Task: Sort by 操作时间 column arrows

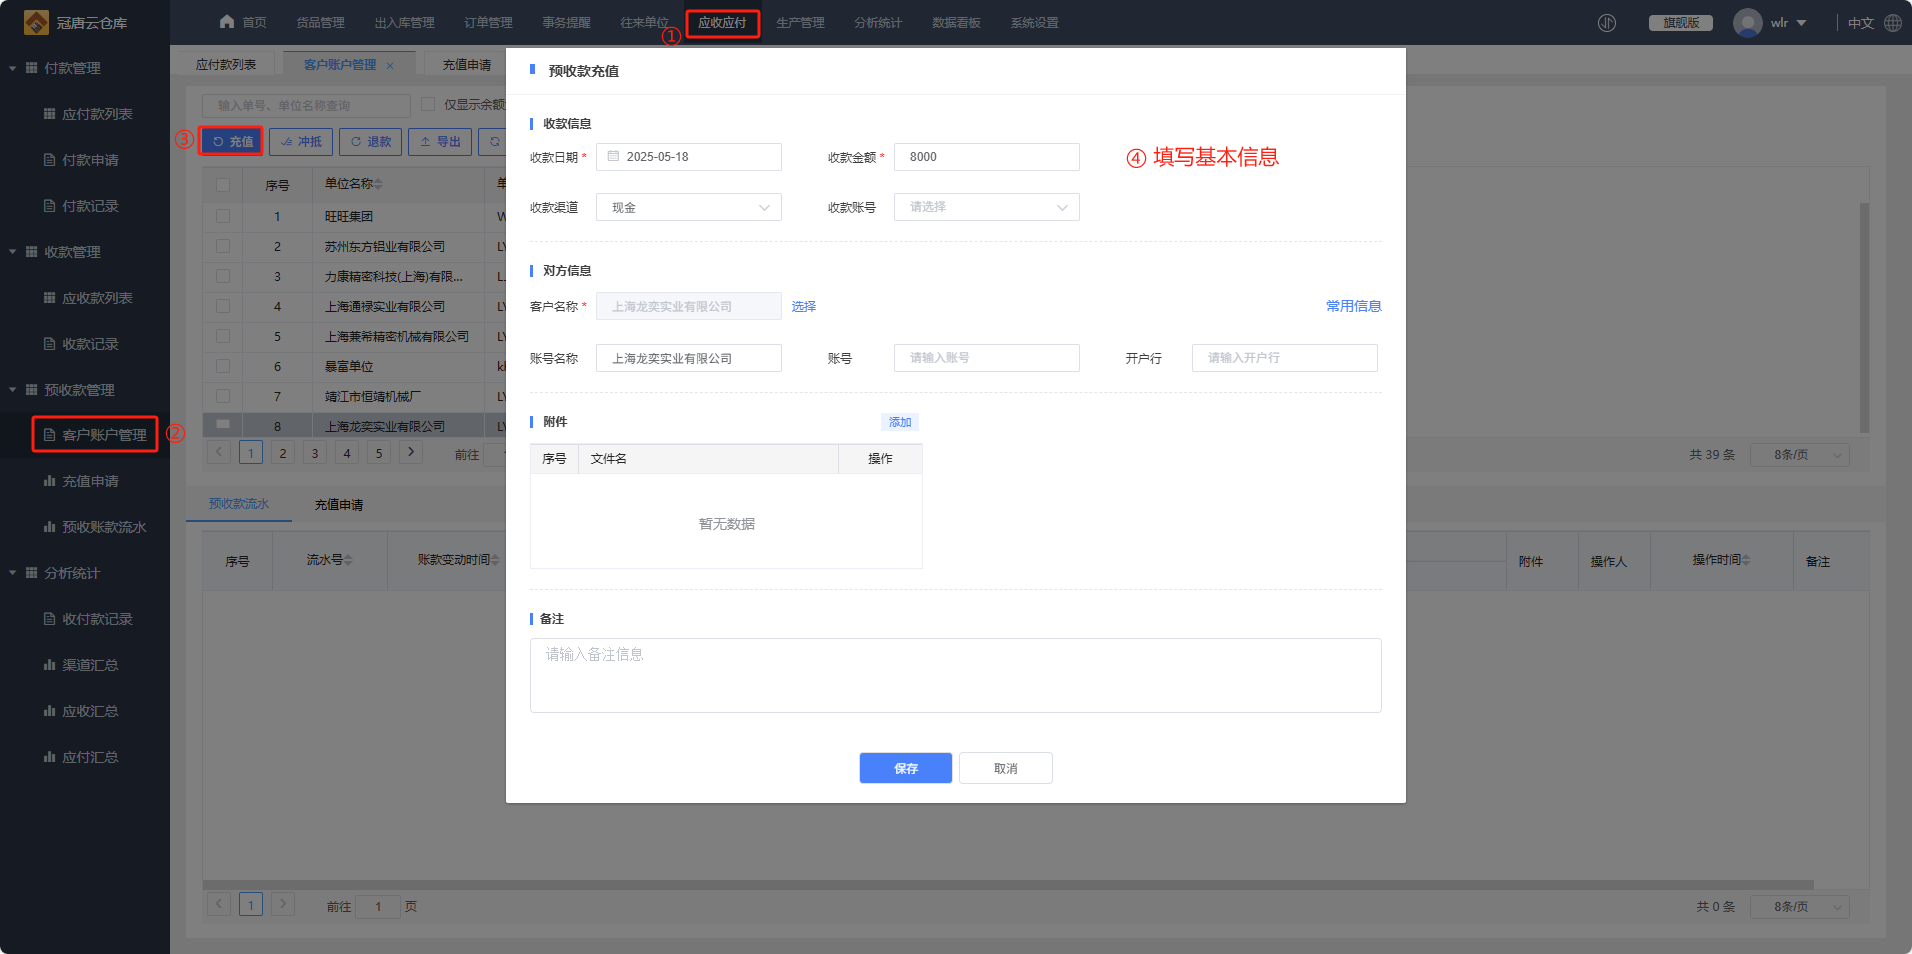Action: (1746, 560)
